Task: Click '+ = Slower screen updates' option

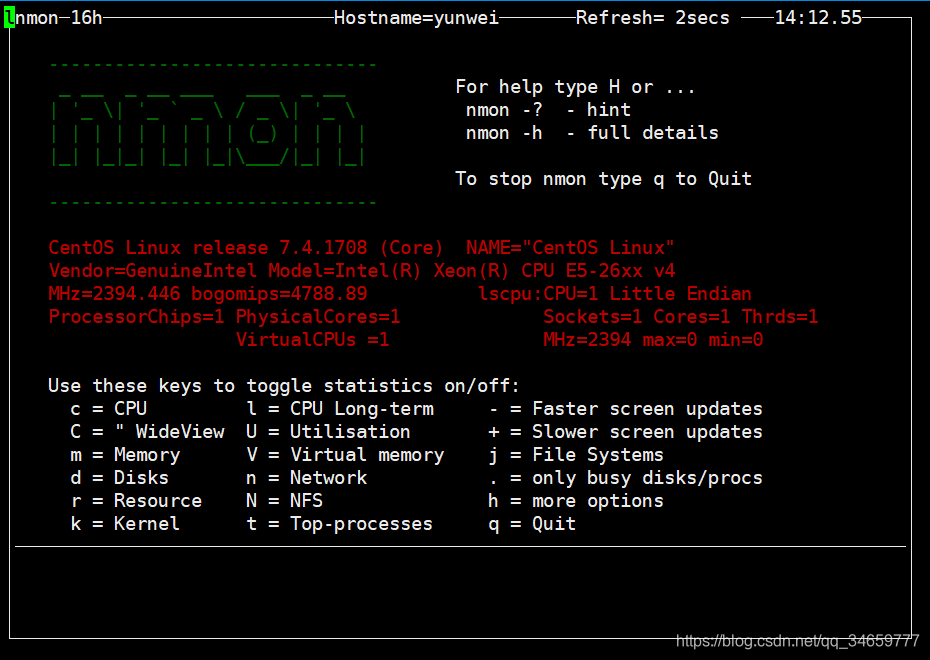Action: click(625, 432)
